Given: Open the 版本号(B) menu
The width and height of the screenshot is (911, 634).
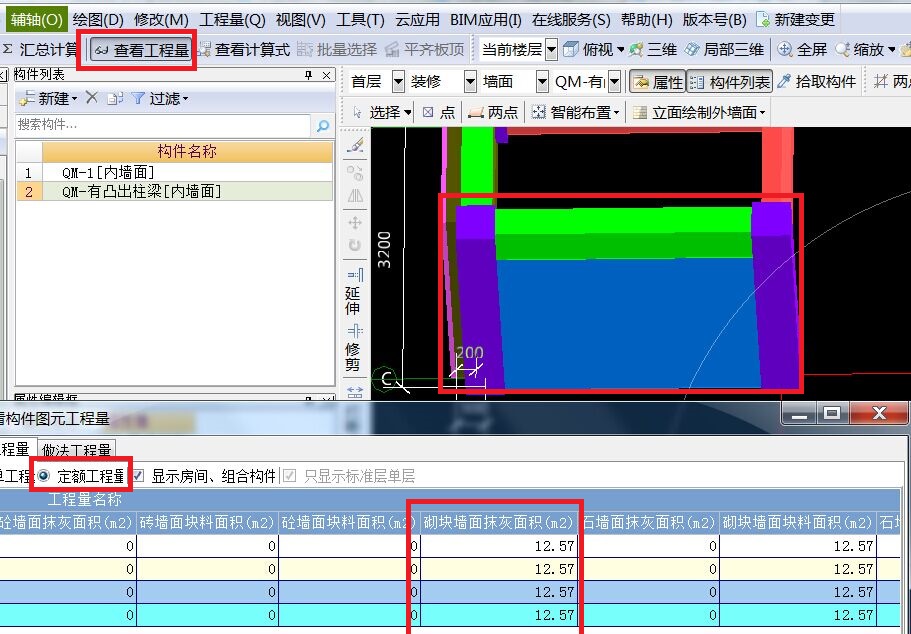Looking at the screenshot, I should [x=714, y=20].
